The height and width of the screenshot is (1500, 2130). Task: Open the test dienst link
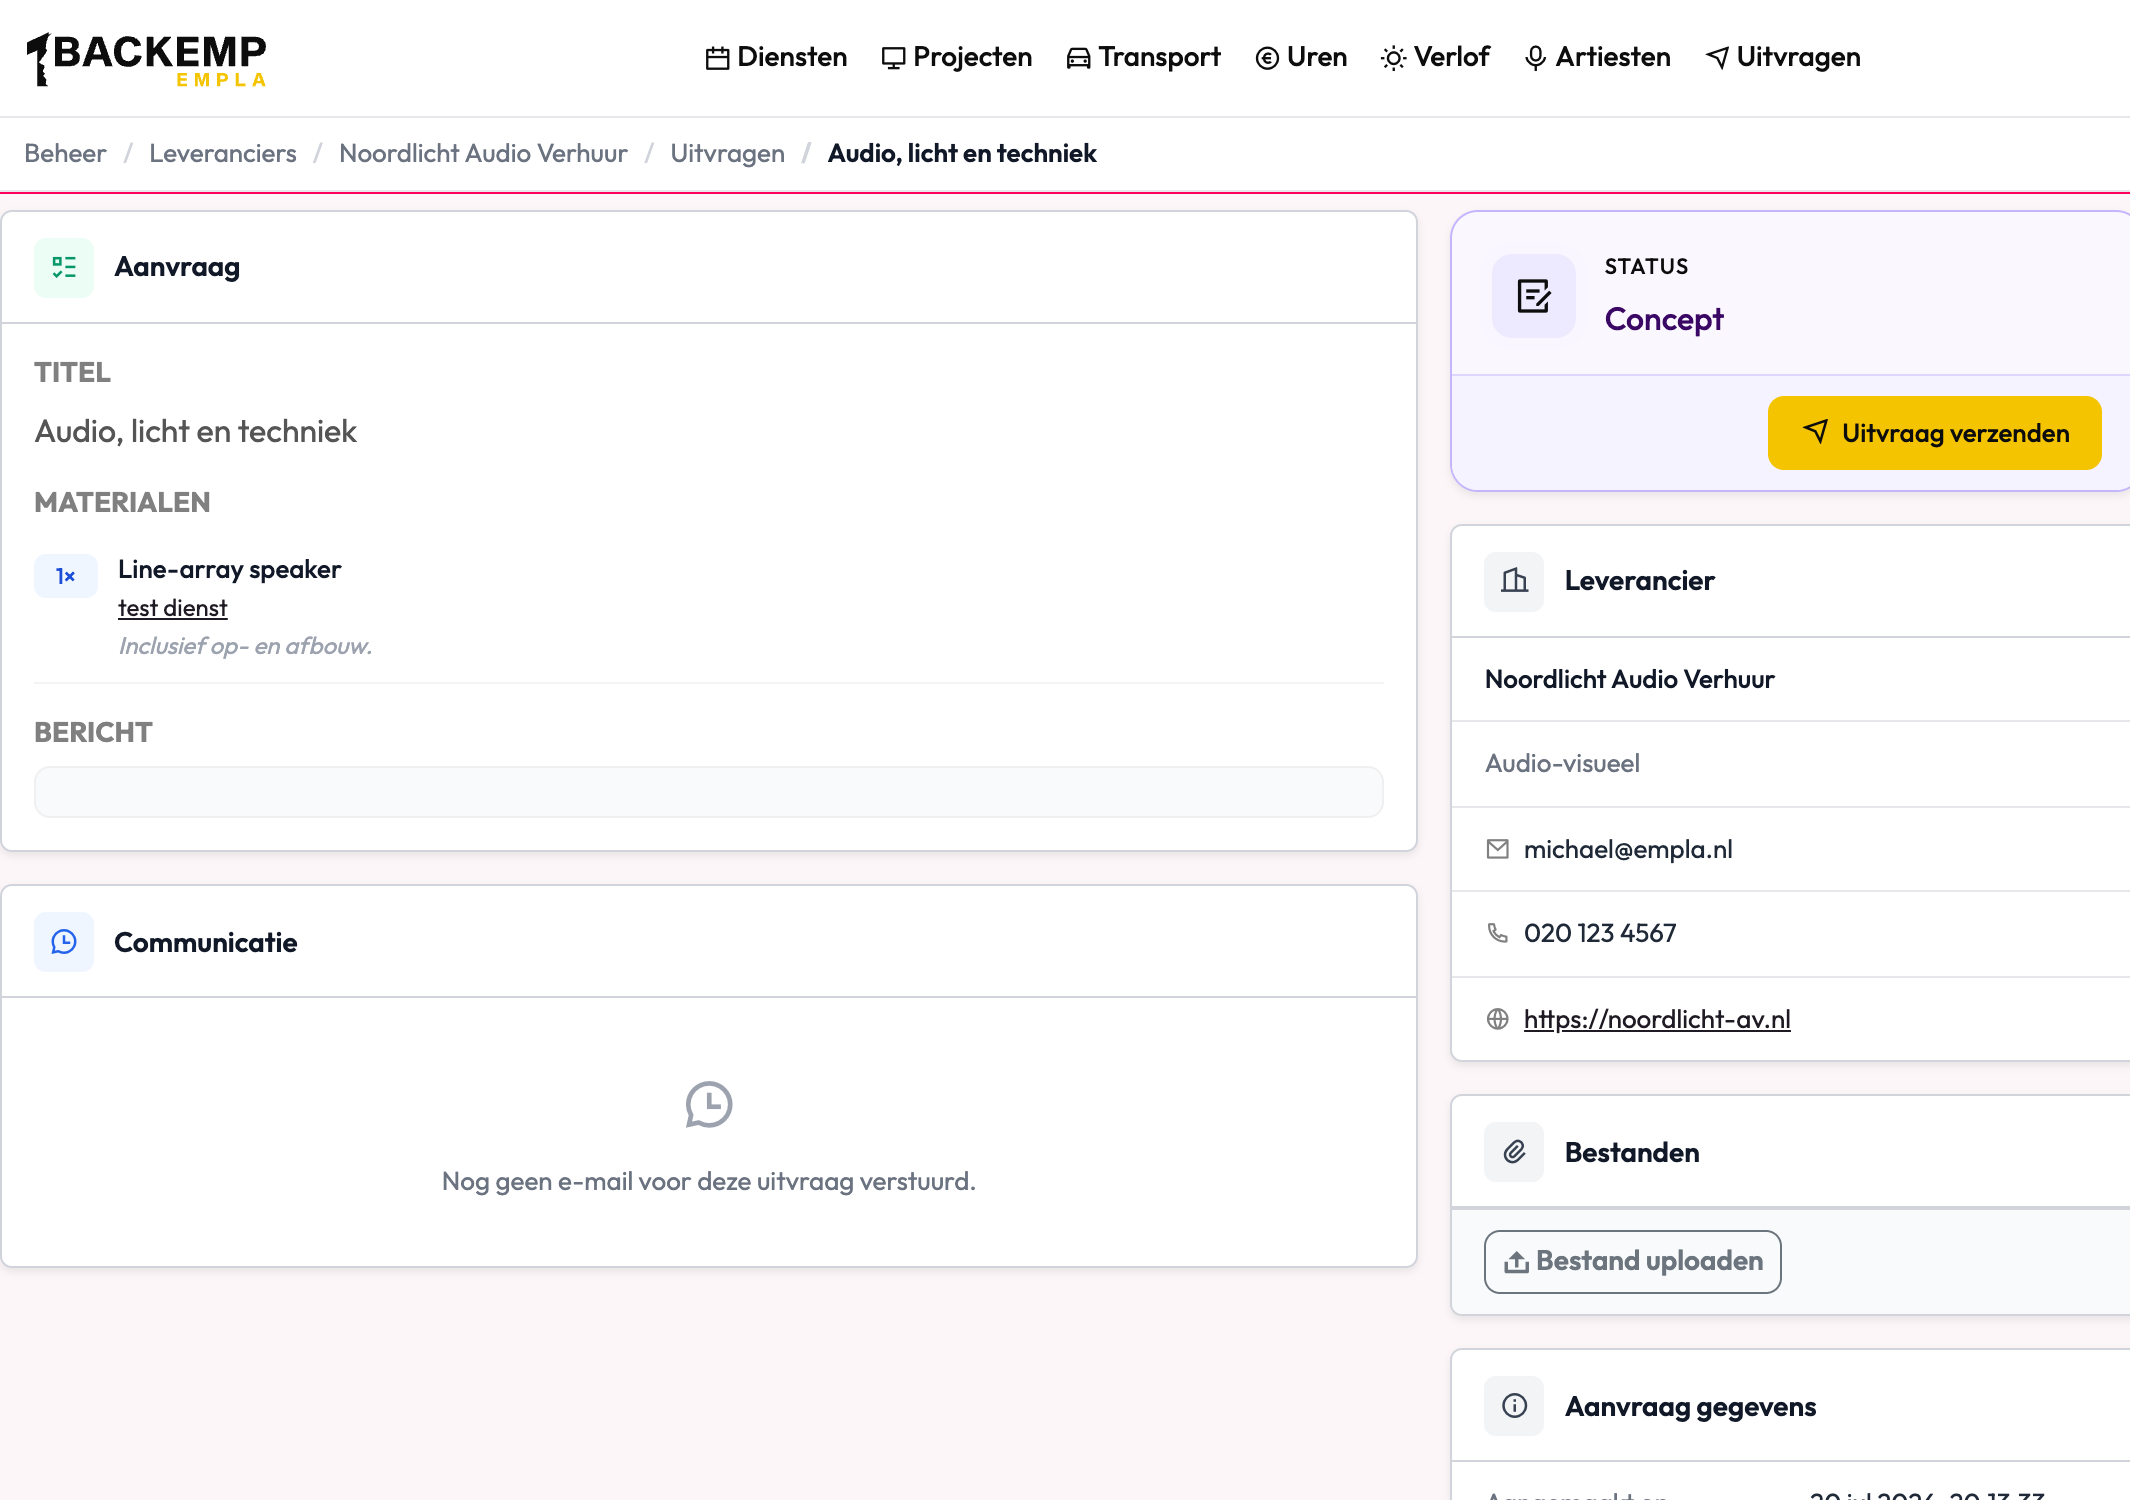(172, 608)
